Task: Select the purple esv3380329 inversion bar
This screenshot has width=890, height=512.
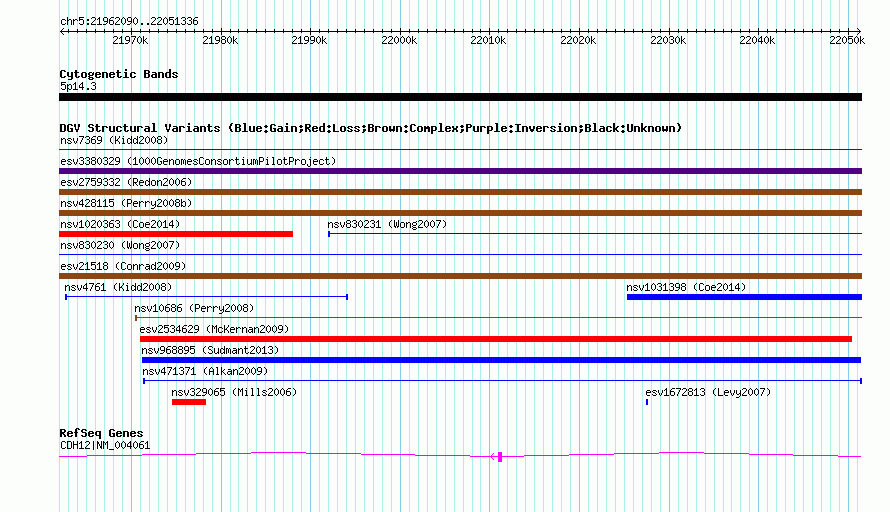Action: pyautogui.click(x=460, y=171)
